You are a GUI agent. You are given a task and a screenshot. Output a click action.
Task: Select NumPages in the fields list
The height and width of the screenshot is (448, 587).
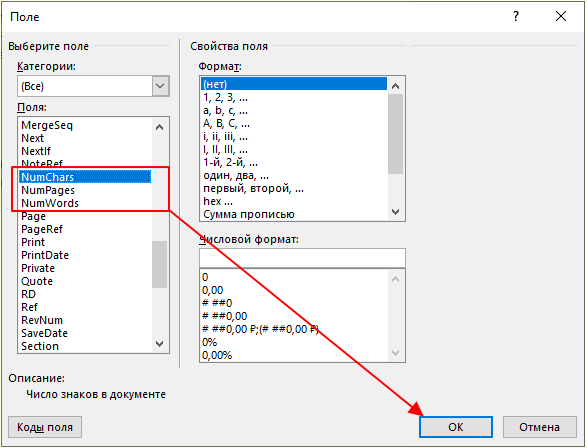tap(48, 190)
